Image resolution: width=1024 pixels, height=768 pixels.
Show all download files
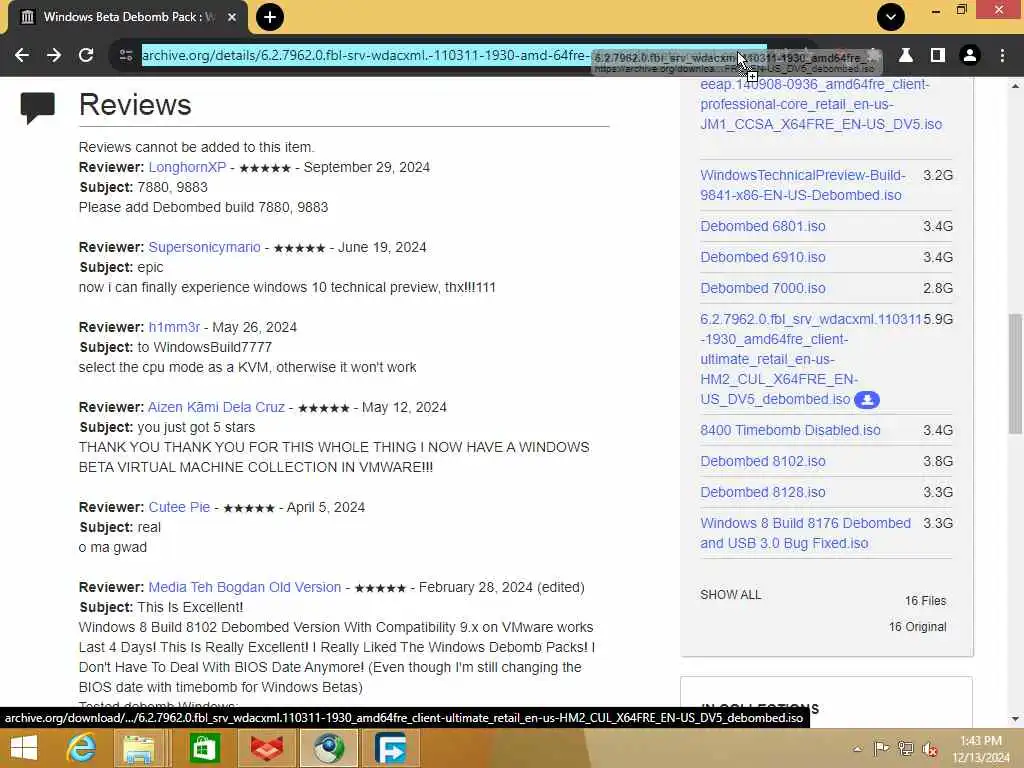pyautogui.click(x=730, y=595)
